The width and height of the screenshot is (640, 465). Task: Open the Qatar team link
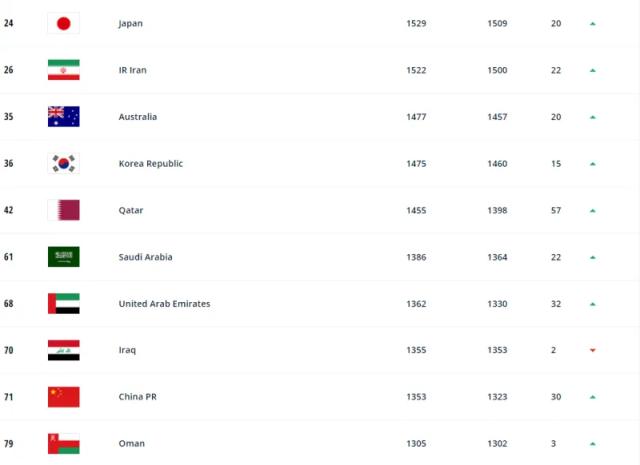click(131, 210)
